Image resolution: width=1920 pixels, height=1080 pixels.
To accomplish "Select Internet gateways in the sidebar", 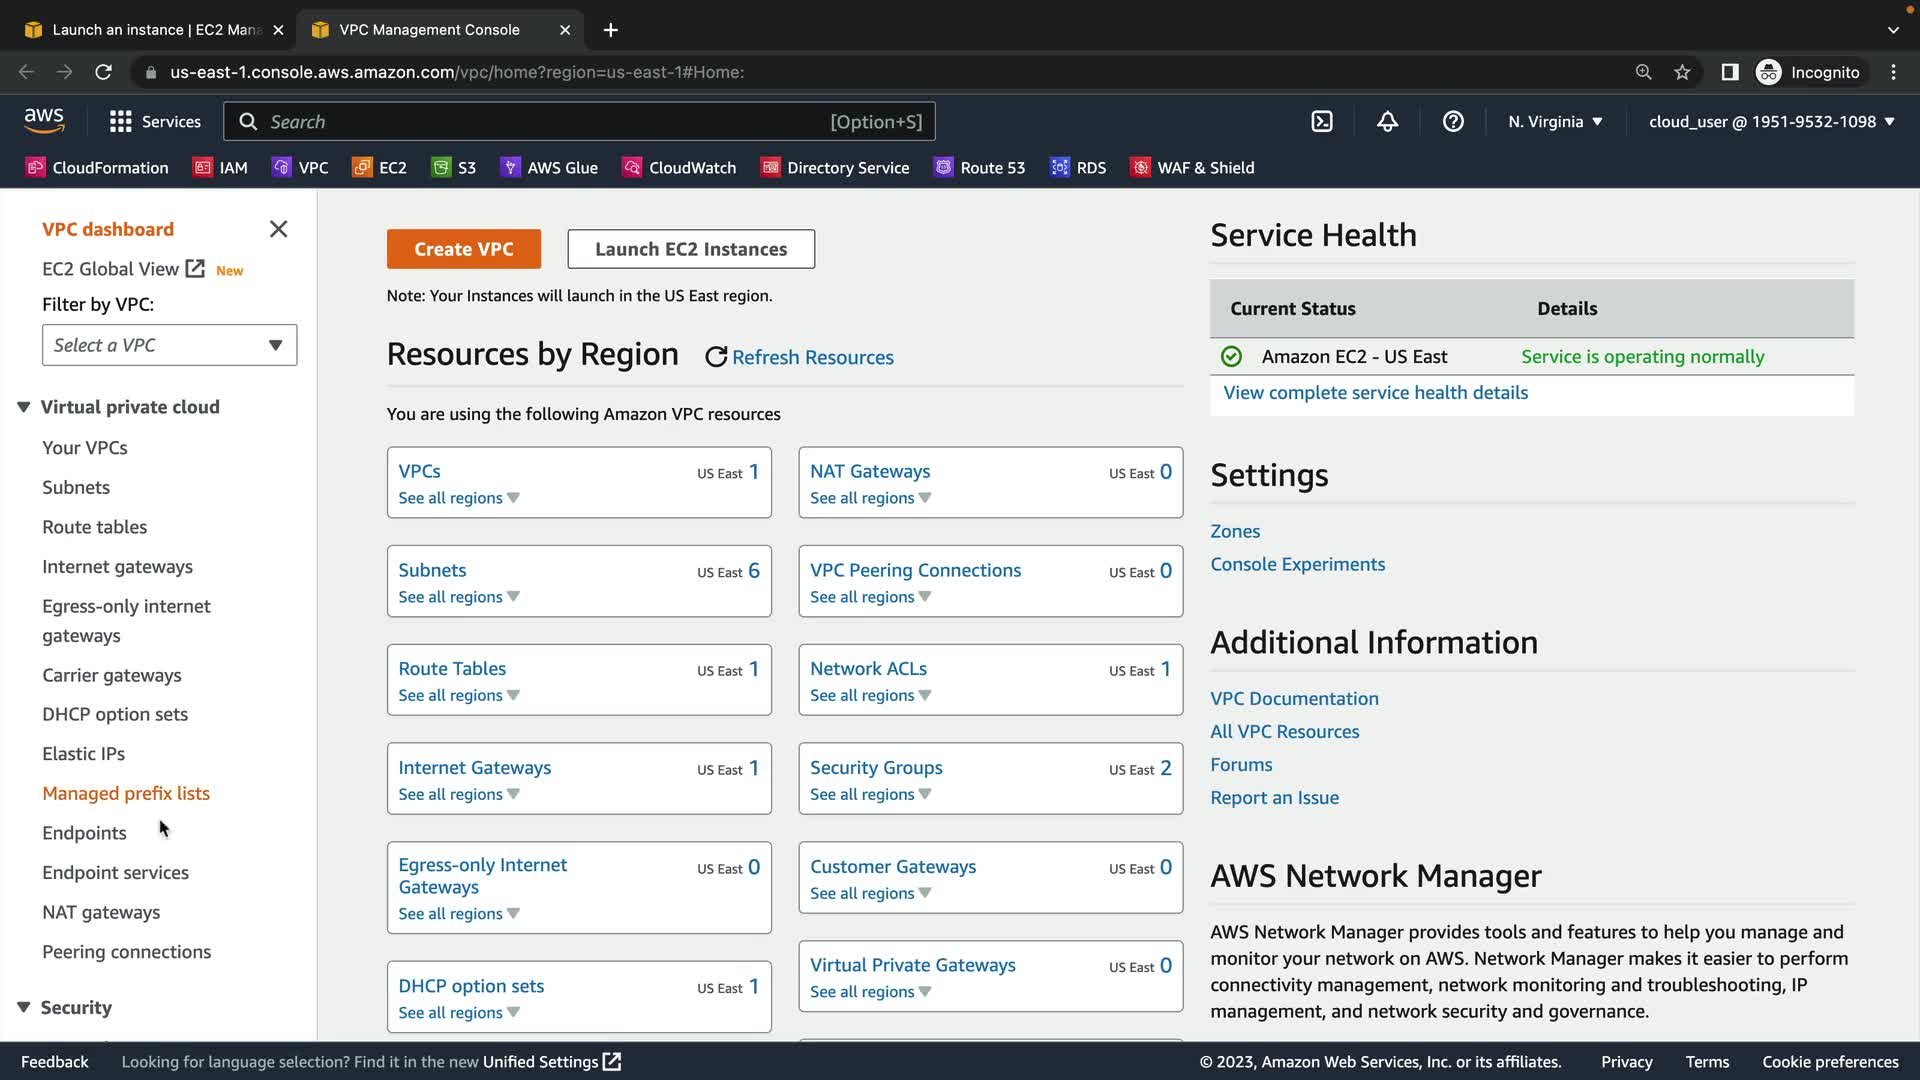I will 117,567.
